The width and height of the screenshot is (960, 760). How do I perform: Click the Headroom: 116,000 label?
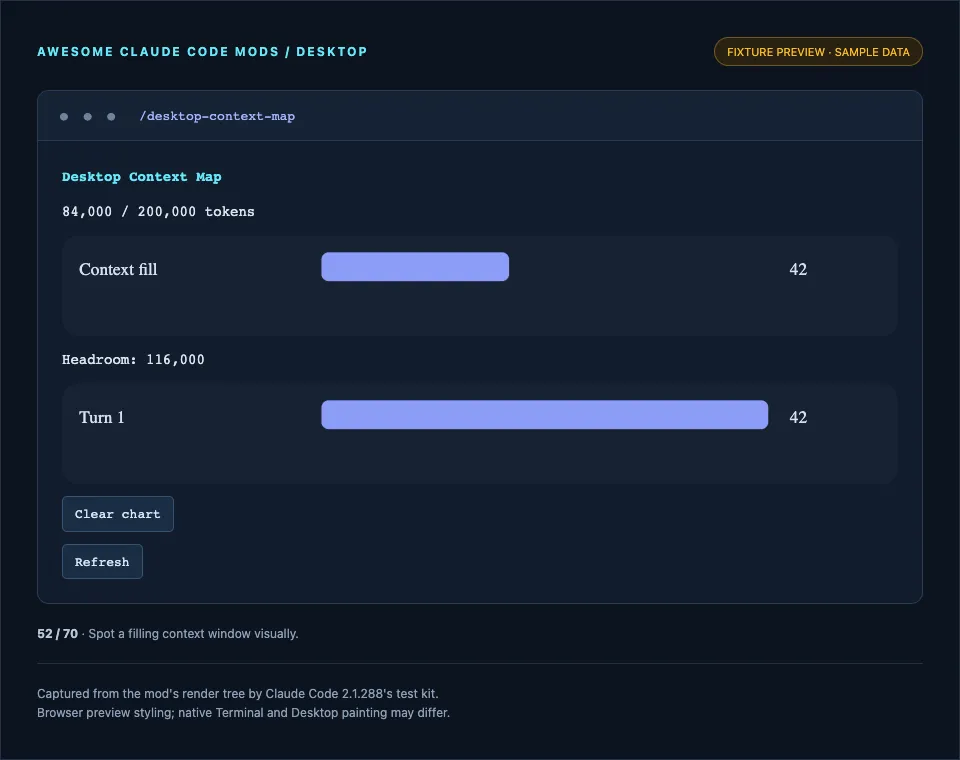click(133, 359)
